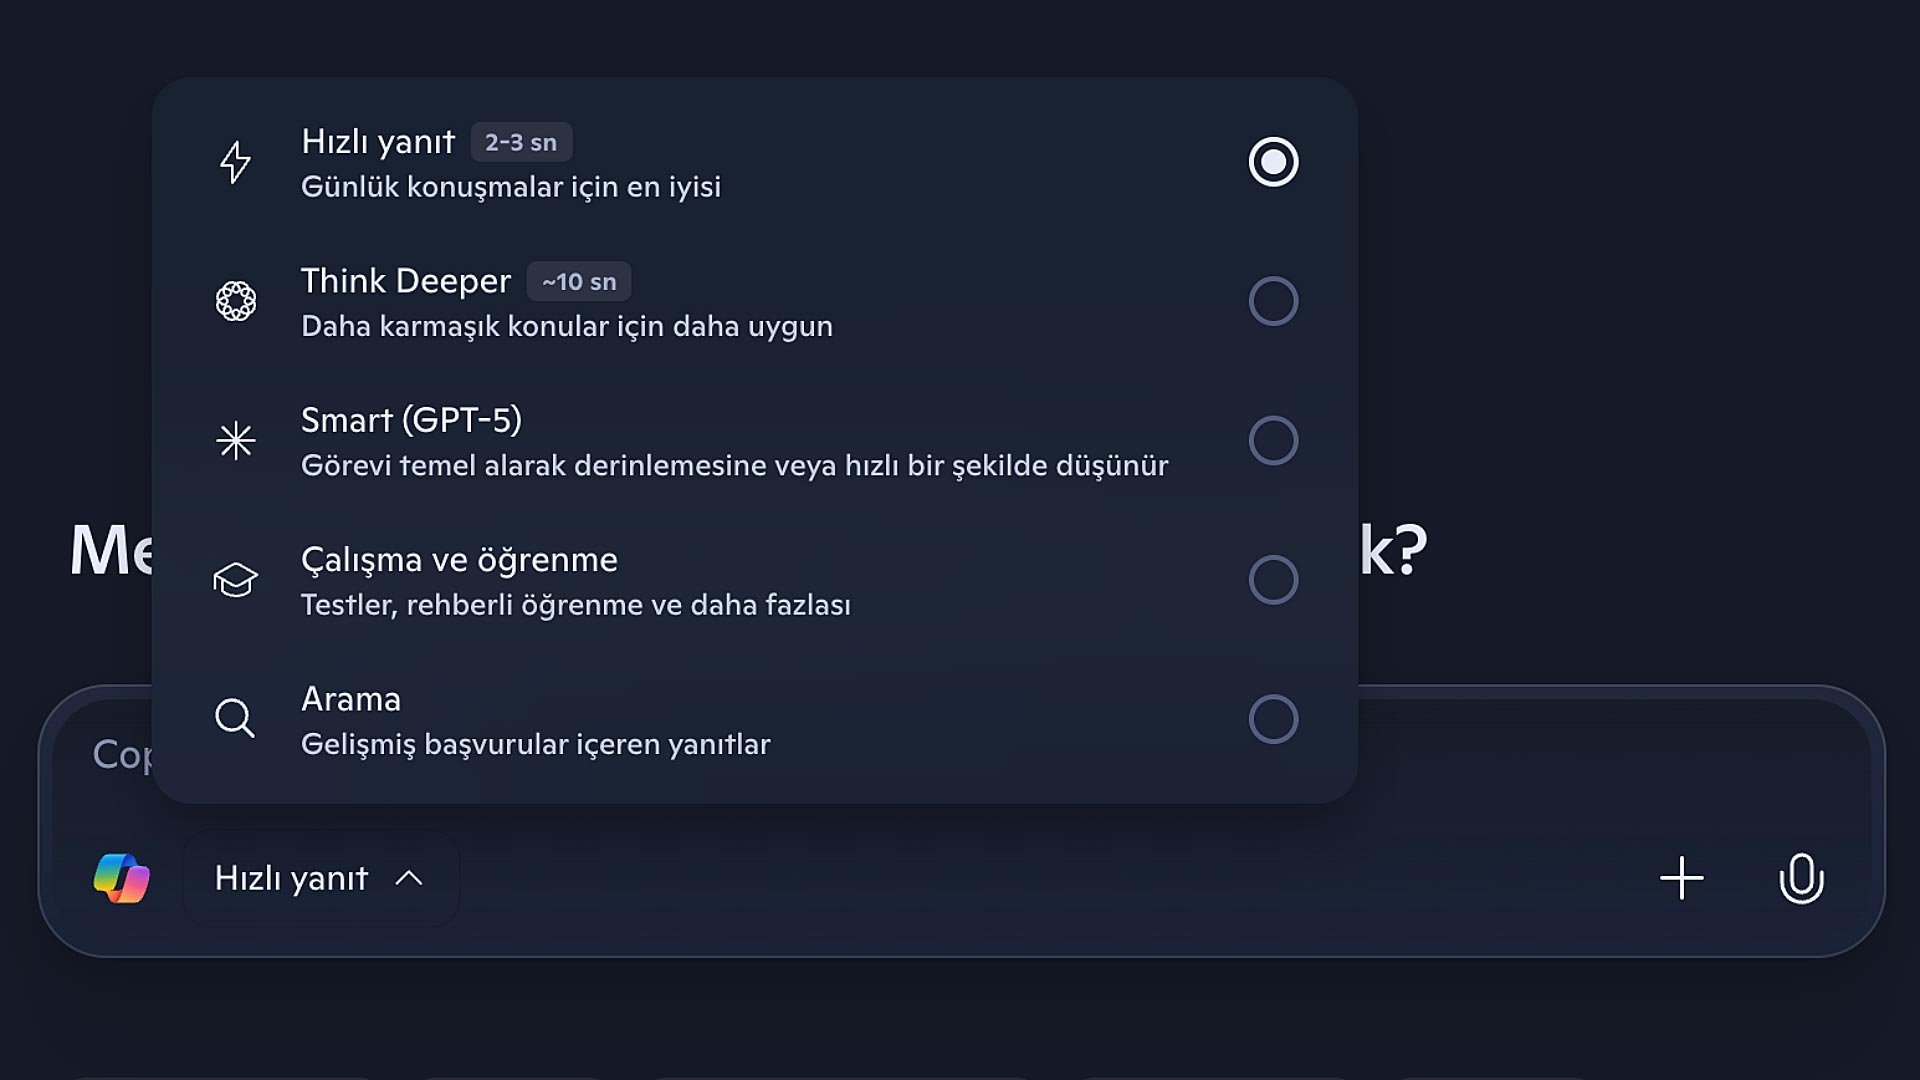Click the colorful Copilot logo icon
The height and width of the screenshot is (1080, 1920).
click(x=122, y=879)
